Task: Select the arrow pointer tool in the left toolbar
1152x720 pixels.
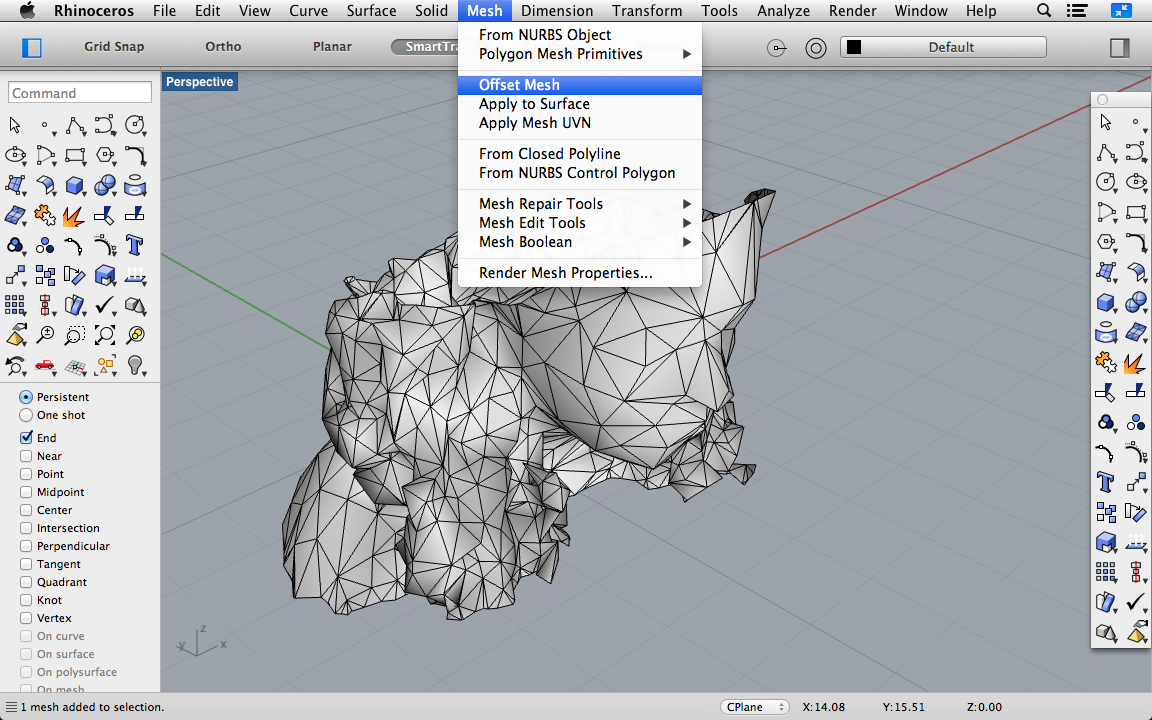Action: 15,125
